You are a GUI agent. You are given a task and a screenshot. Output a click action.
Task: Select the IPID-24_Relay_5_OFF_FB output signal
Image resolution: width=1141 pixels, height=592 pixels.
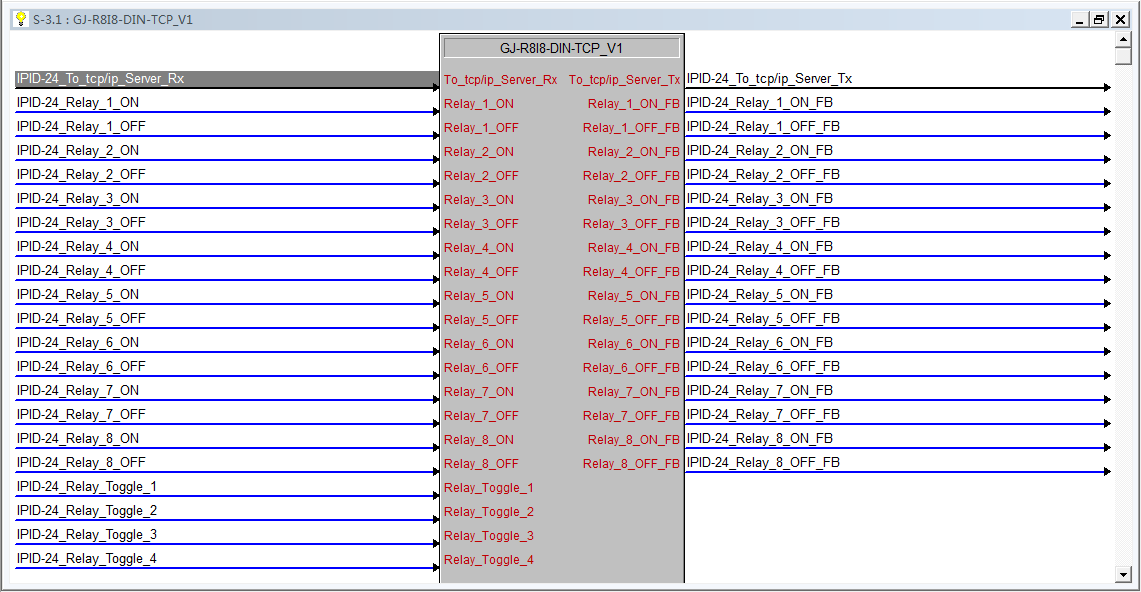coord(897,319)
